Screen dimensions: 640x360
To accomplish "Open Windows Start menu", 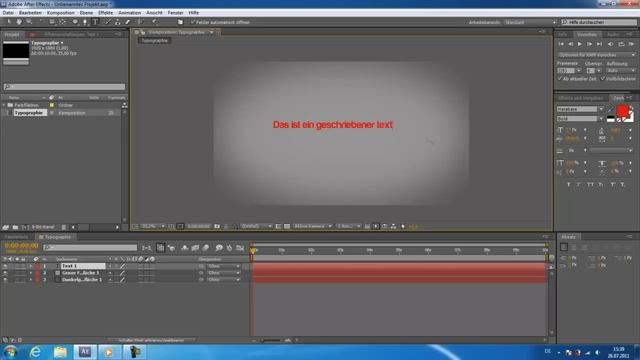I will click(10, 352).
